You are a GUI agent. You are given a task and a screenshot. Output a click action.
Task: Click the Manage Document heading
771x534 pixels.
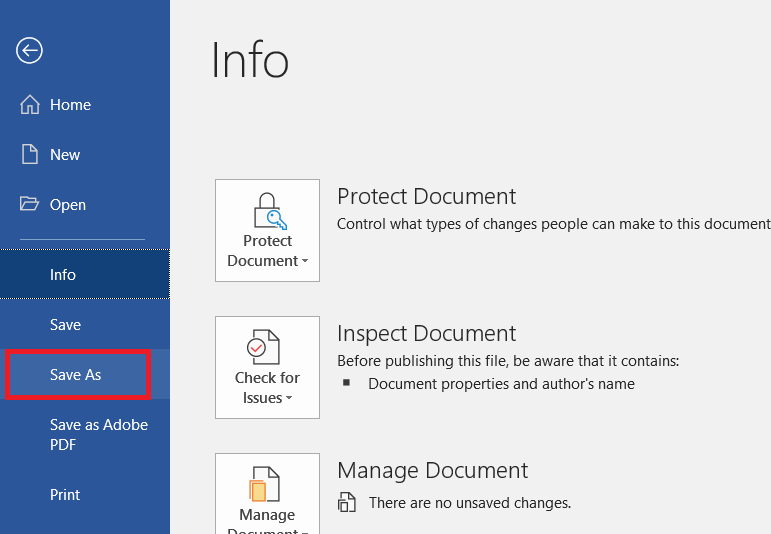click(x=432, y=471)
